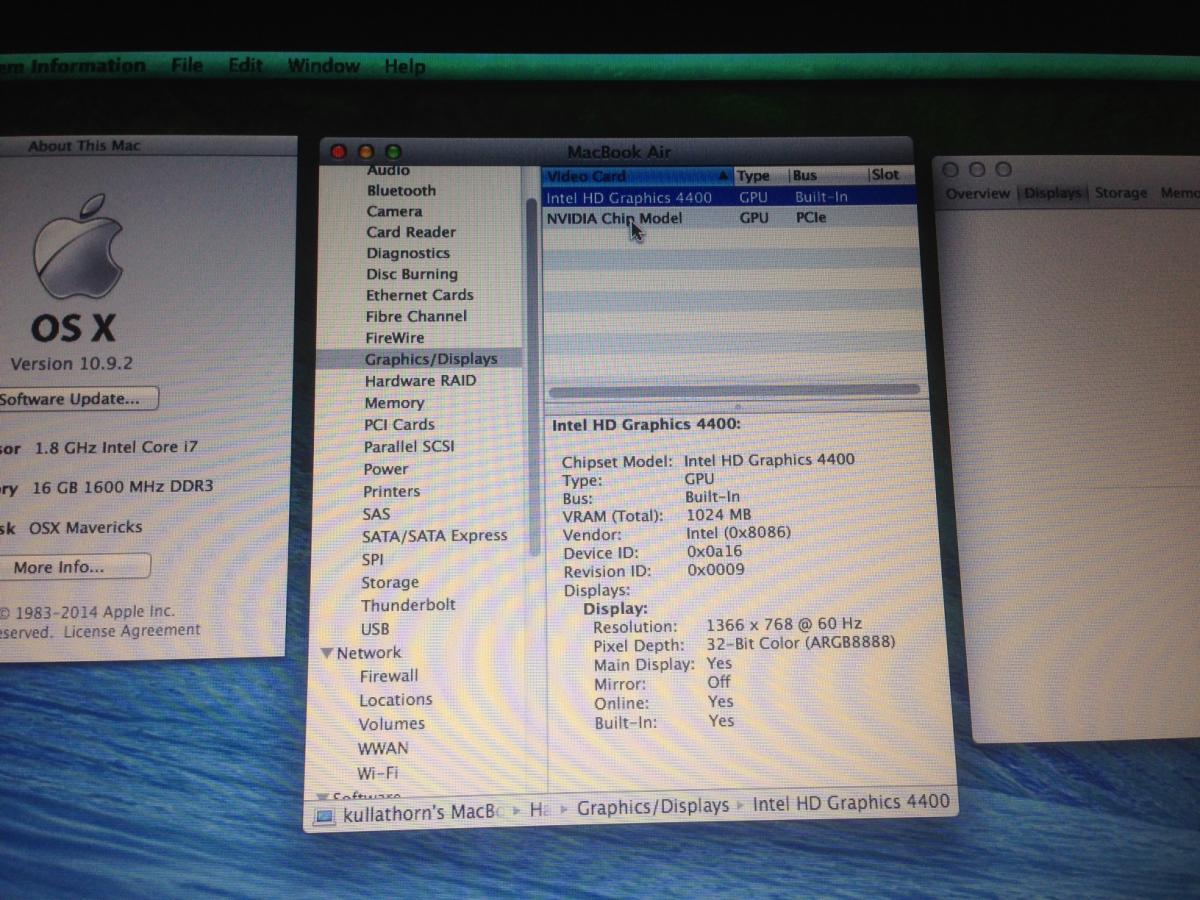Open the Window menu

(x=323, y=66)
